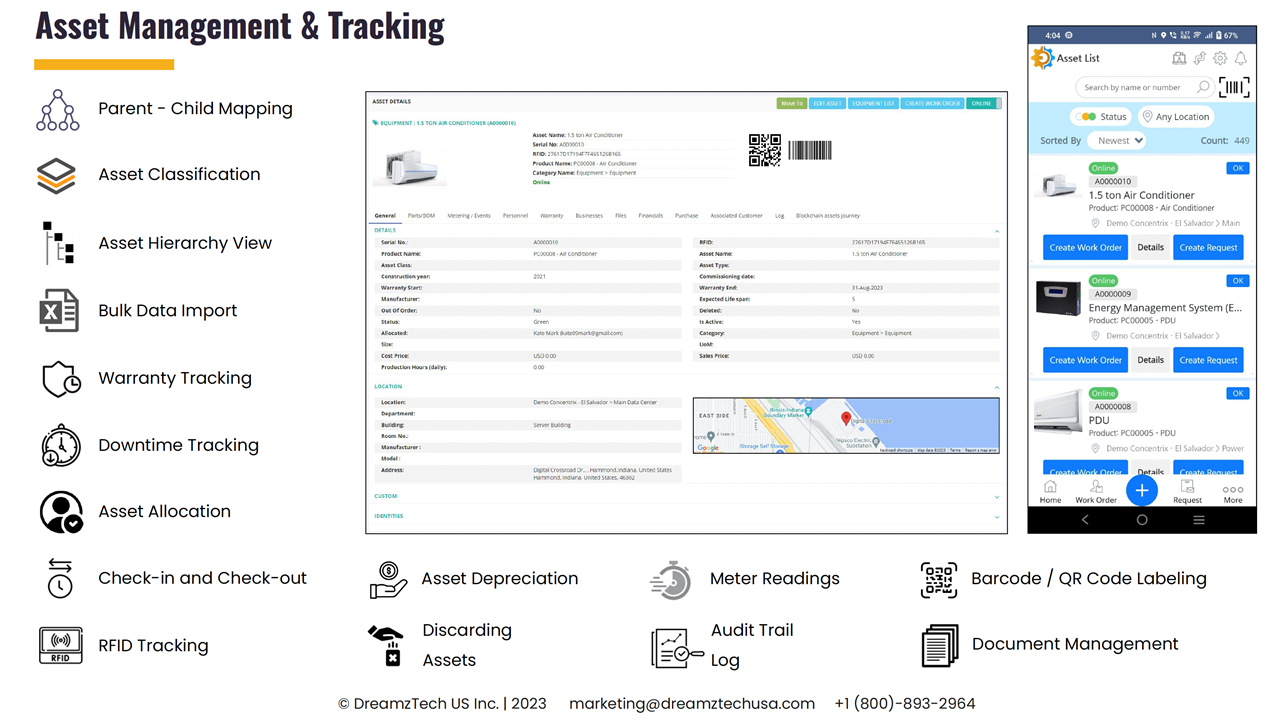The height and width of the screenshot is (720, 1280).
Task: Click the RFID Tracking icon
Action: pos(60,646)
